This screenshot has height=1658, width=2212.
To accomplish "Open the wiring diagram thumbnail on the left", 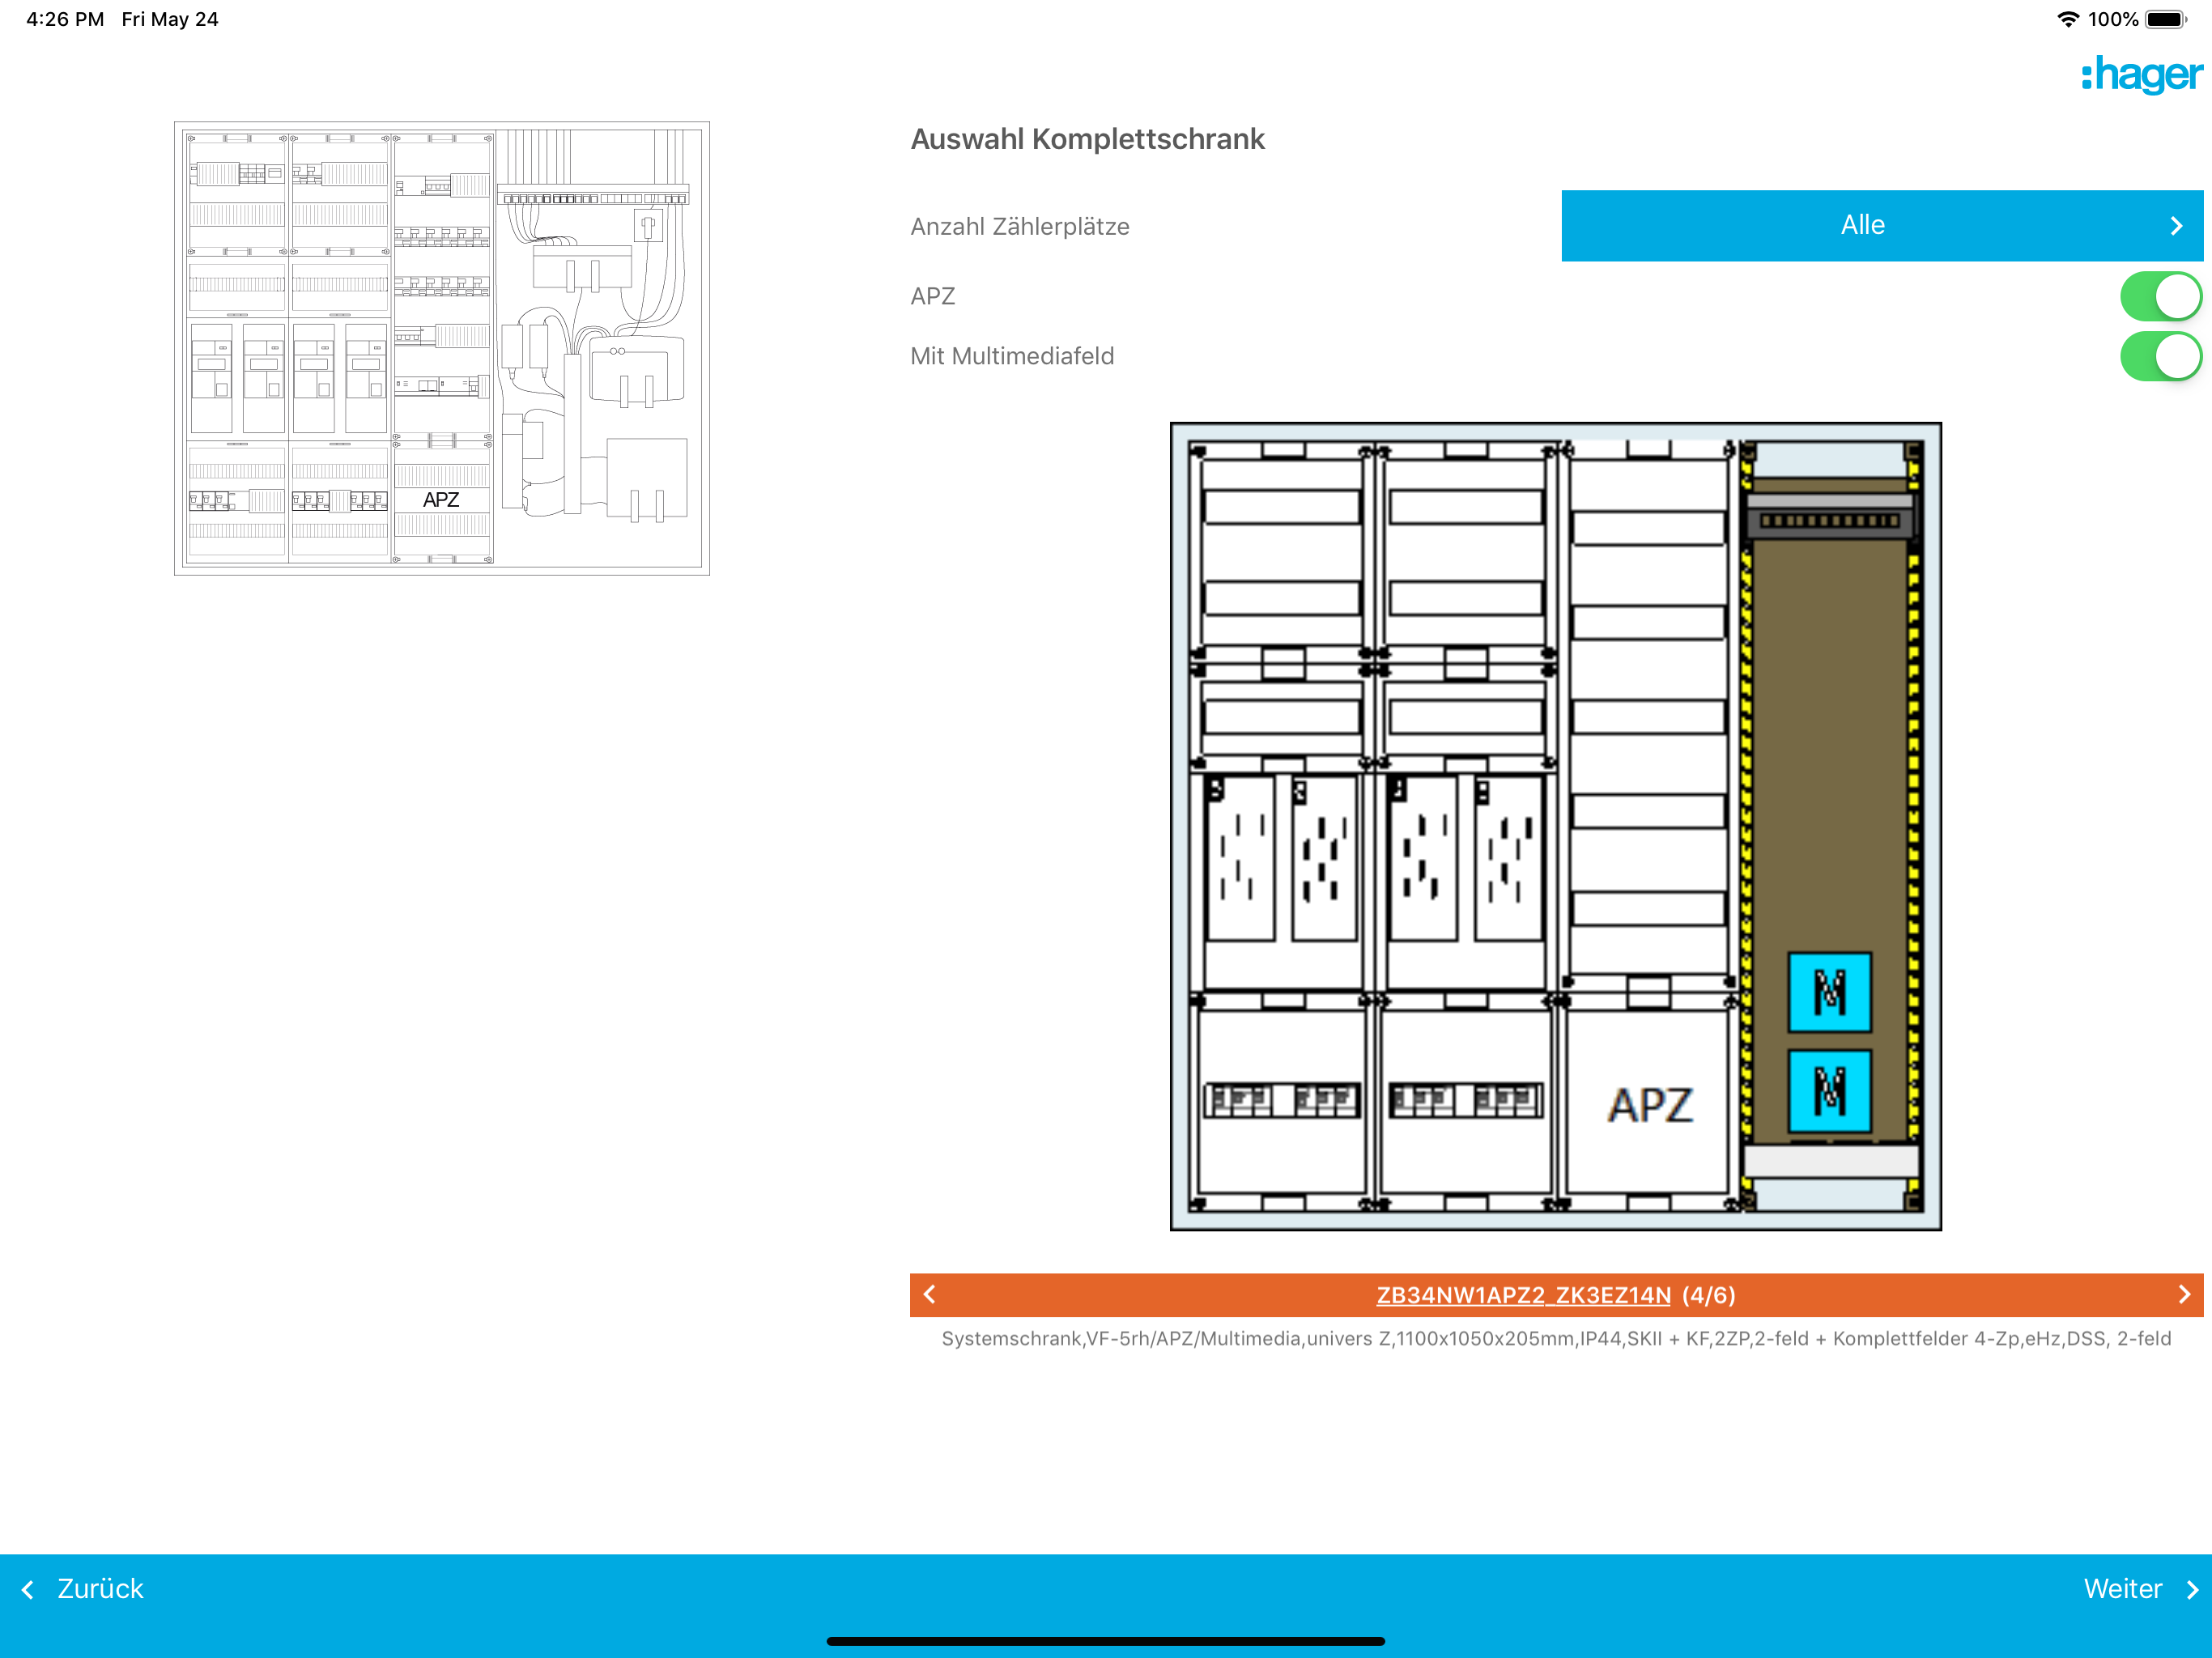I will point(442,348).
